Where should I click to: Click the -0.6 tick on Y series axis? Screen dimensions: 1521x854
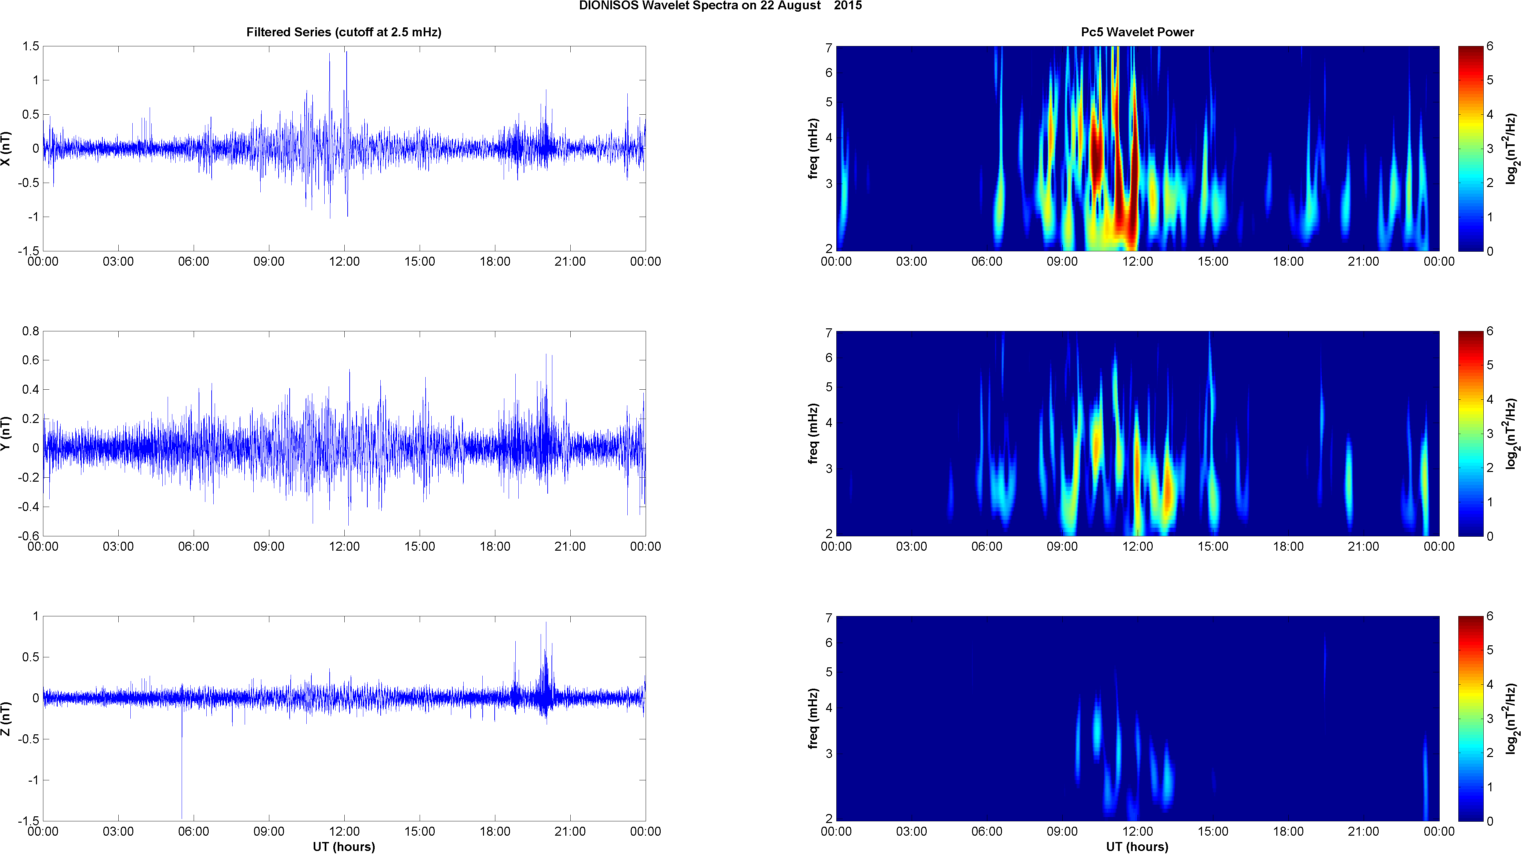27,536
